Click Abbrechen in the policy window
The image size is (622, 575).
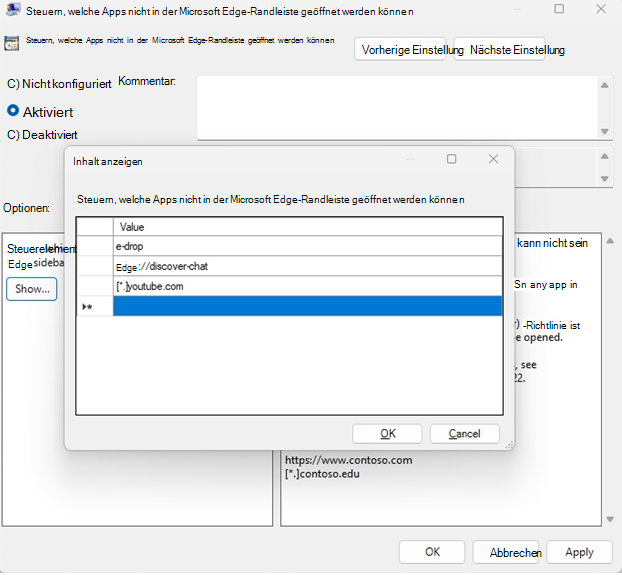(x=507, y=552)
